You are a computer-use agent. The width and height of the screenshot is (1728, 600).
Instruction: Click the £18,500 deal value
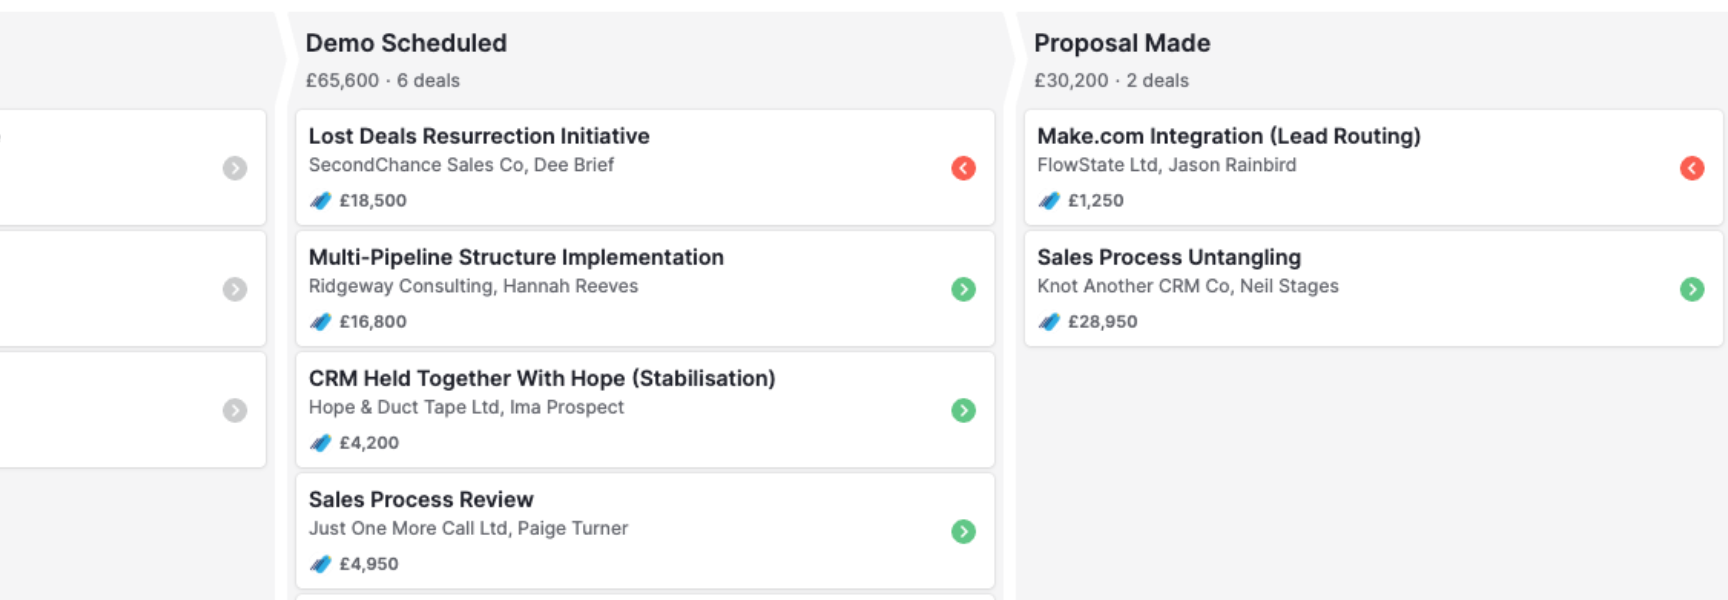[373, 201]
